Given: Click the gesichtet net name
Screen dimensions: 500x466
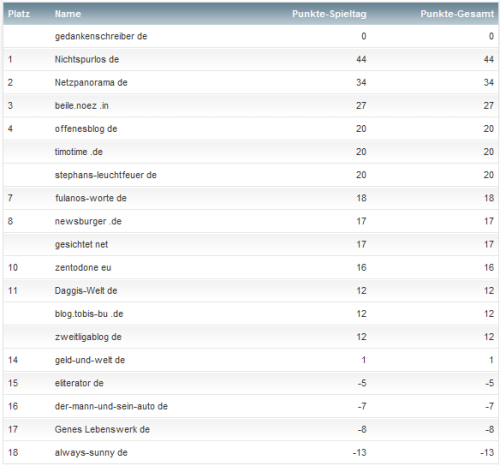Looking at the screenshot, I should (81, 244).
